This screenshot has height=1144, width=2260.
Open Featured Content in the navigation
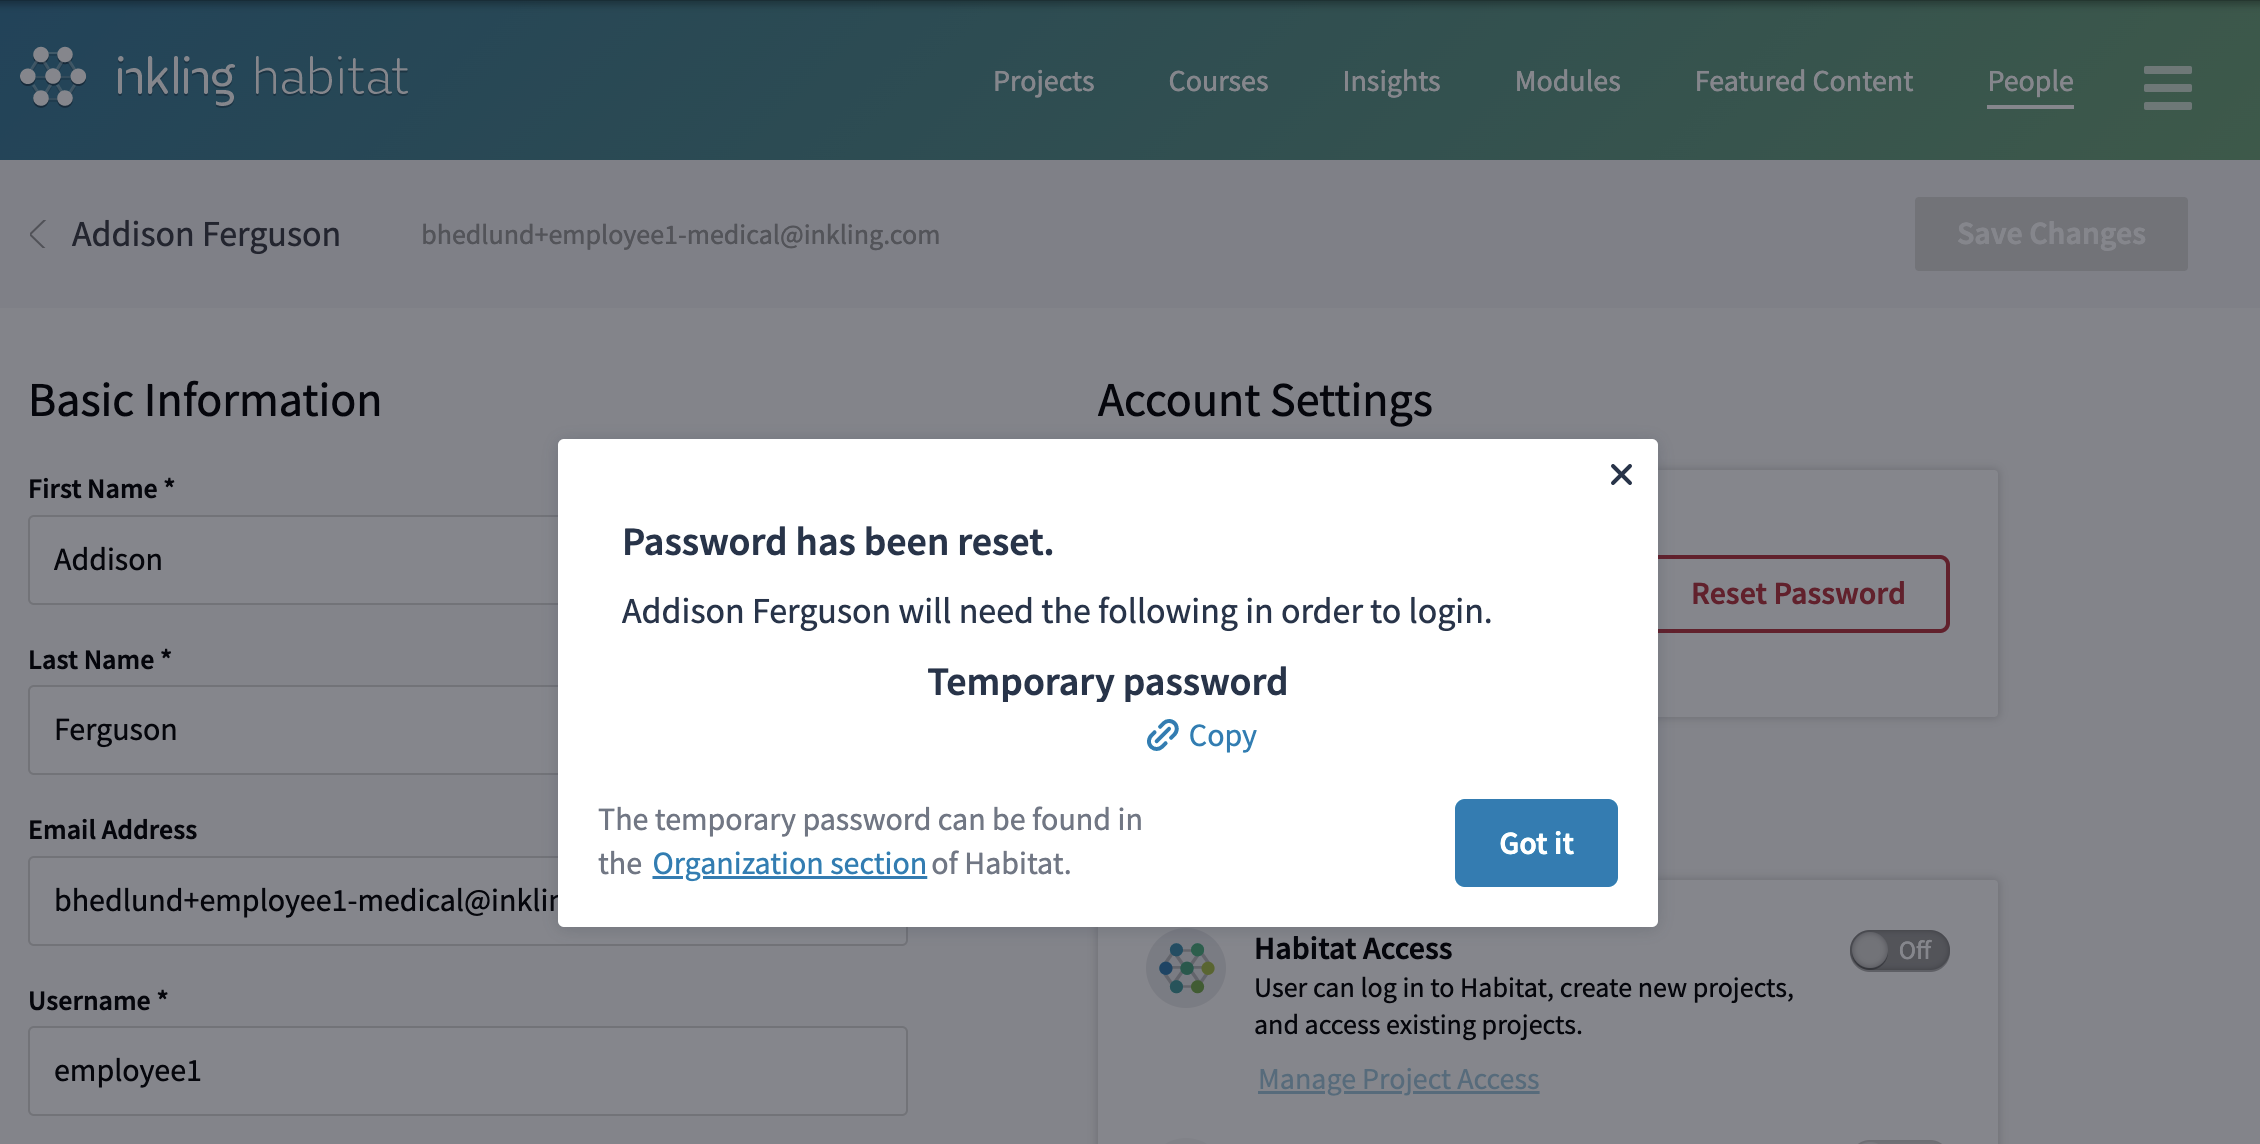pos(1803,81)
